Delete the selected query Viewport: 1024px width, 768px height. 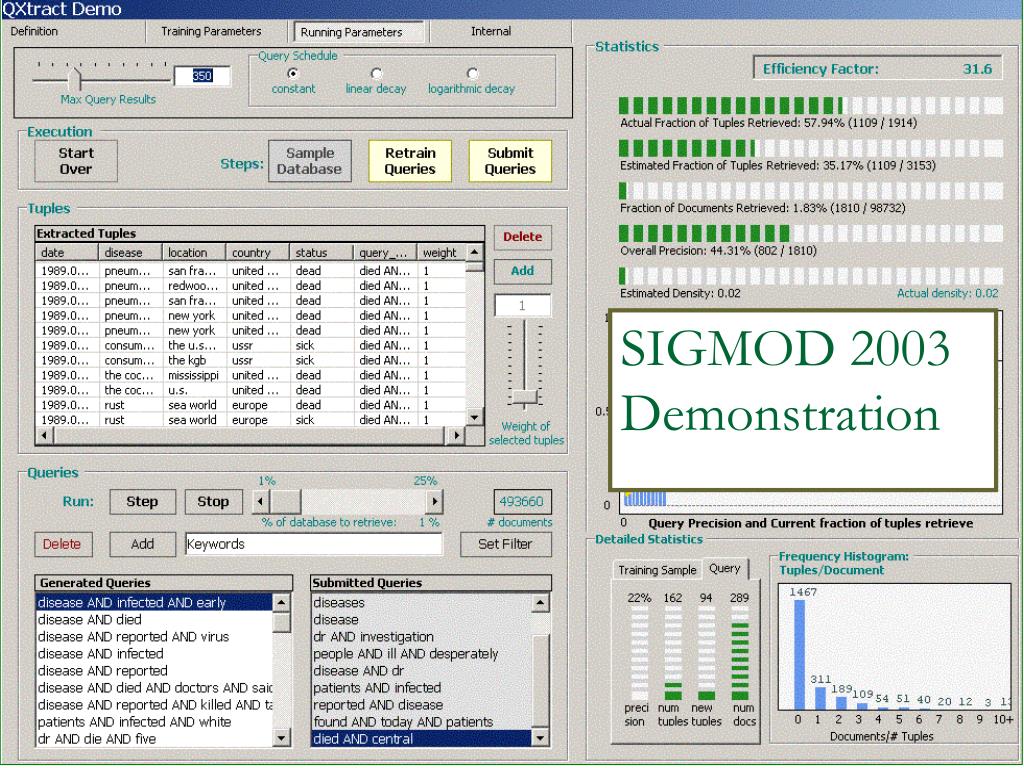click(63, 544)
